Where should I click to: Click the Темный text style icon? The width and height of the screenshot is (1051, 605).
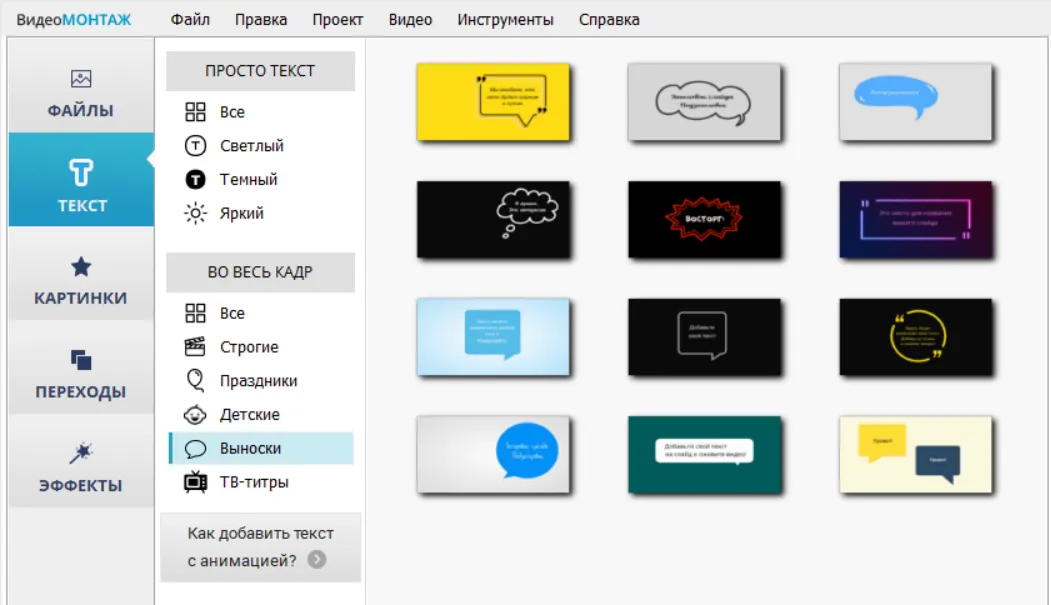click(195, 180)
